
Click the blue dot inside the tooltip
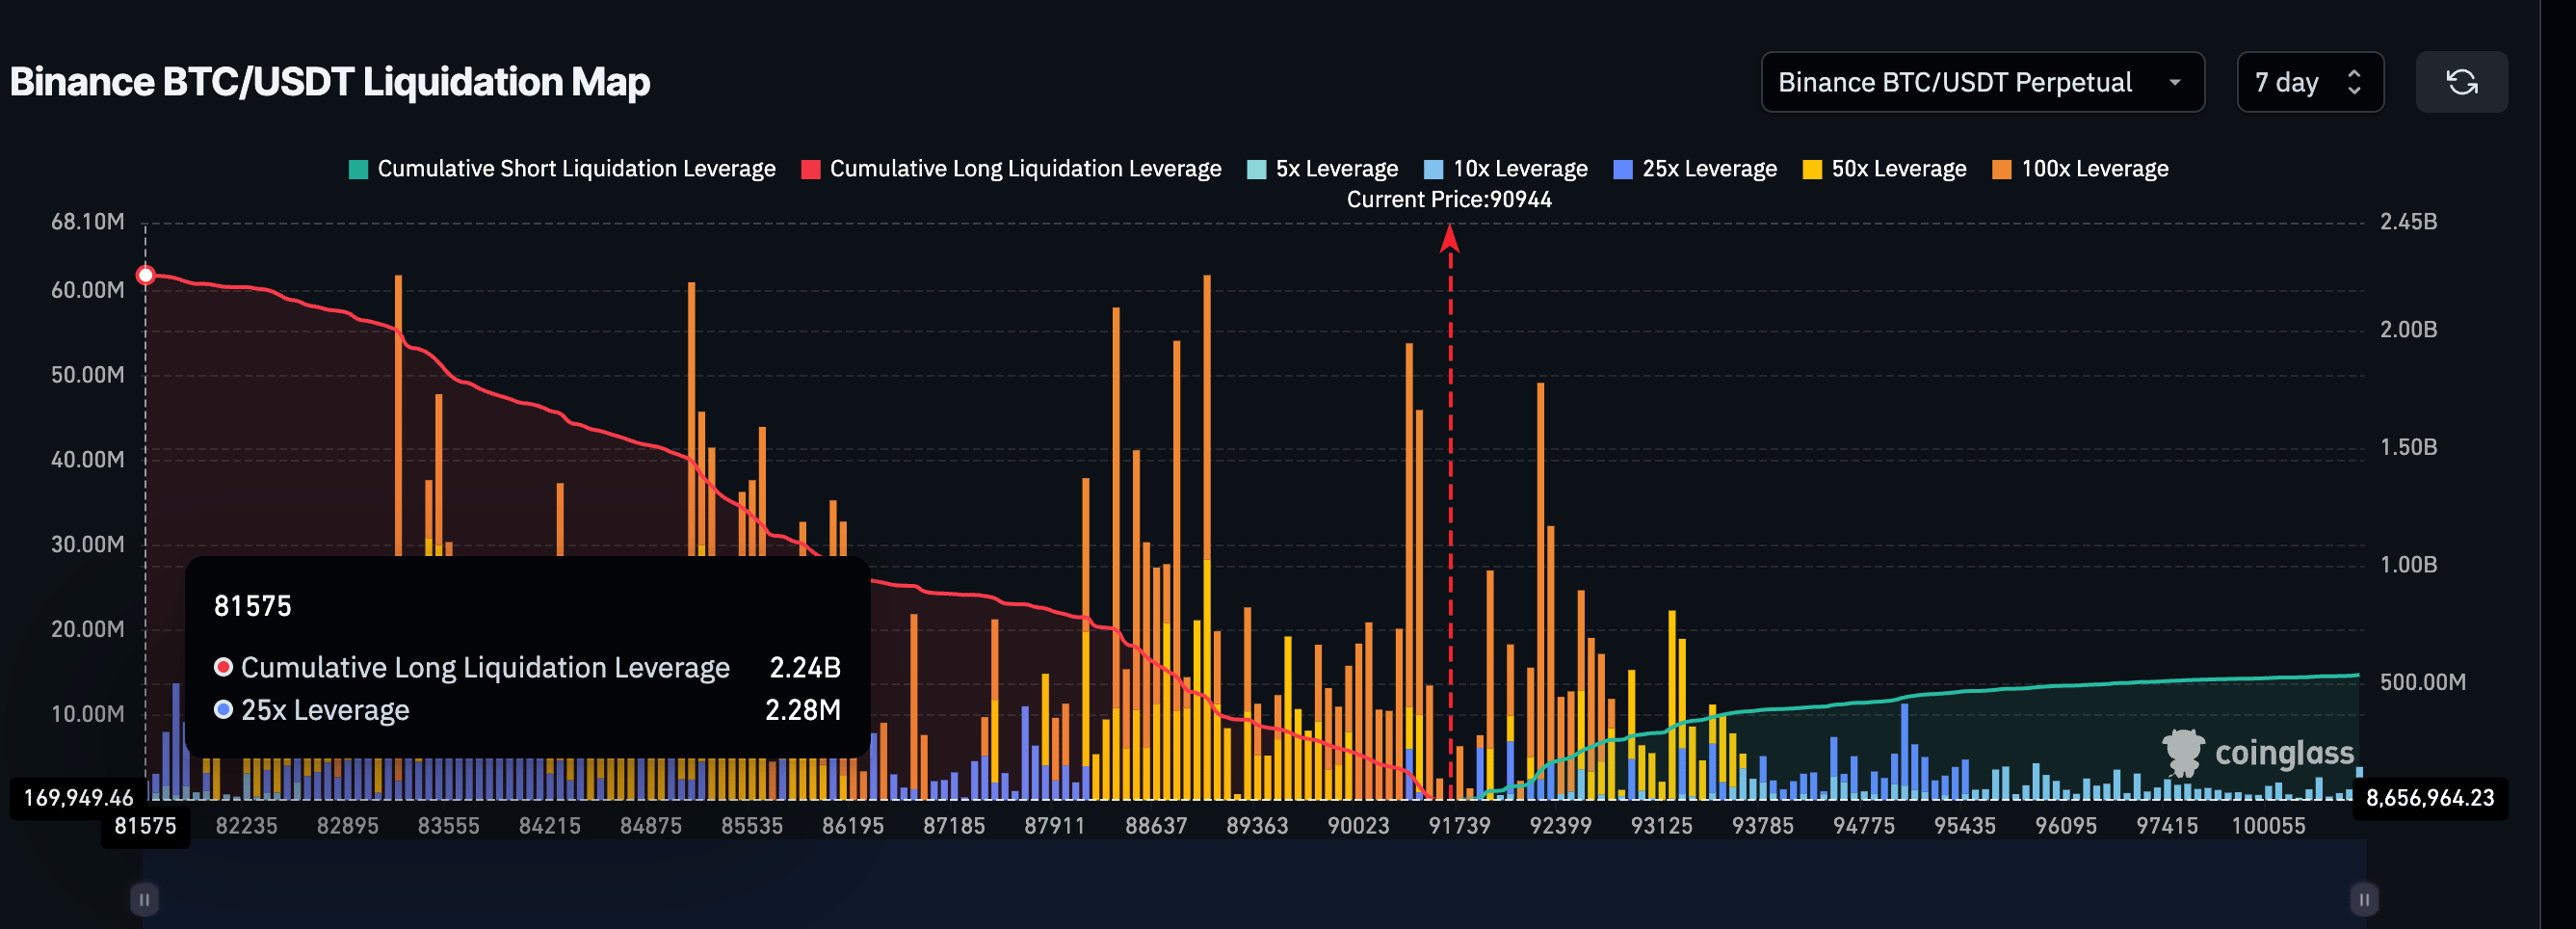pyautogui.click(x=224, y=710)
